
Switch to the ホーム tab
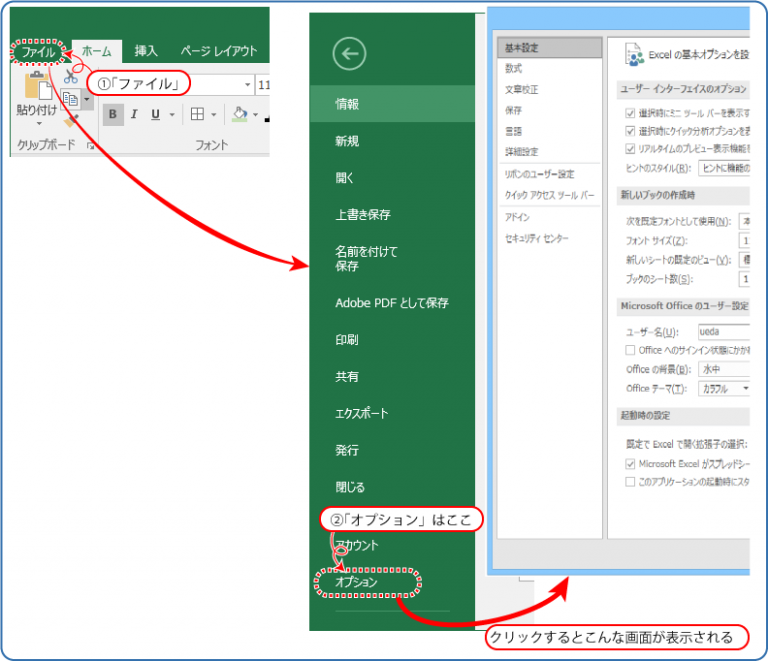tap(96, 51)
